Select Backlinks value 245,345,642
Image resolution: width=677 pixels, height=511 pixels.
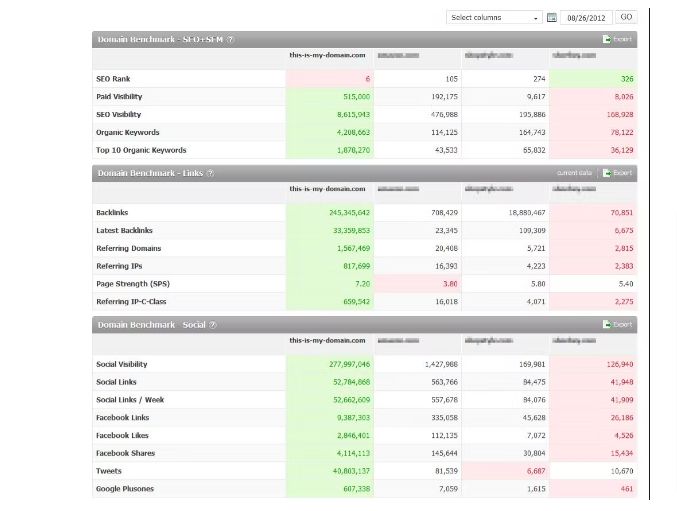pos(350,213)
